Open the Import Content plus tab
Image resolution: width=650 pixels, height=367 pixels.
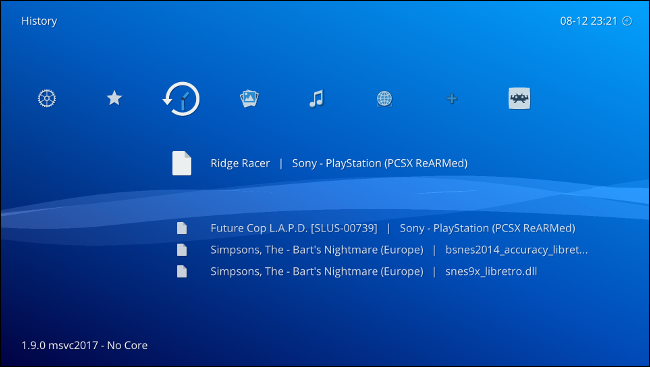(452, 99)
